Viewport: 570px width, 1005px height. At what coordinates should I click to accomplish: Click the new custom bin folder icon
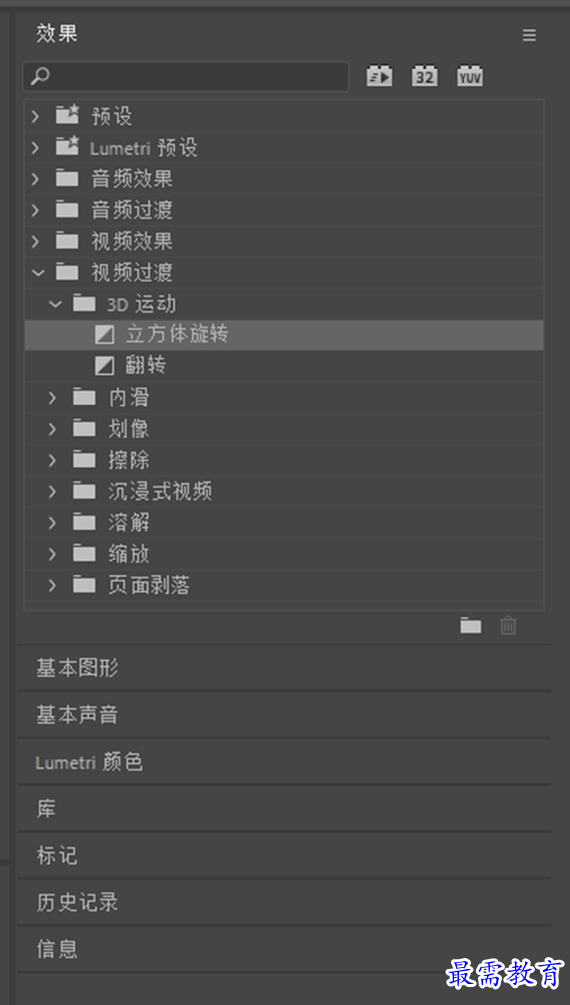(x=471, y=625)
